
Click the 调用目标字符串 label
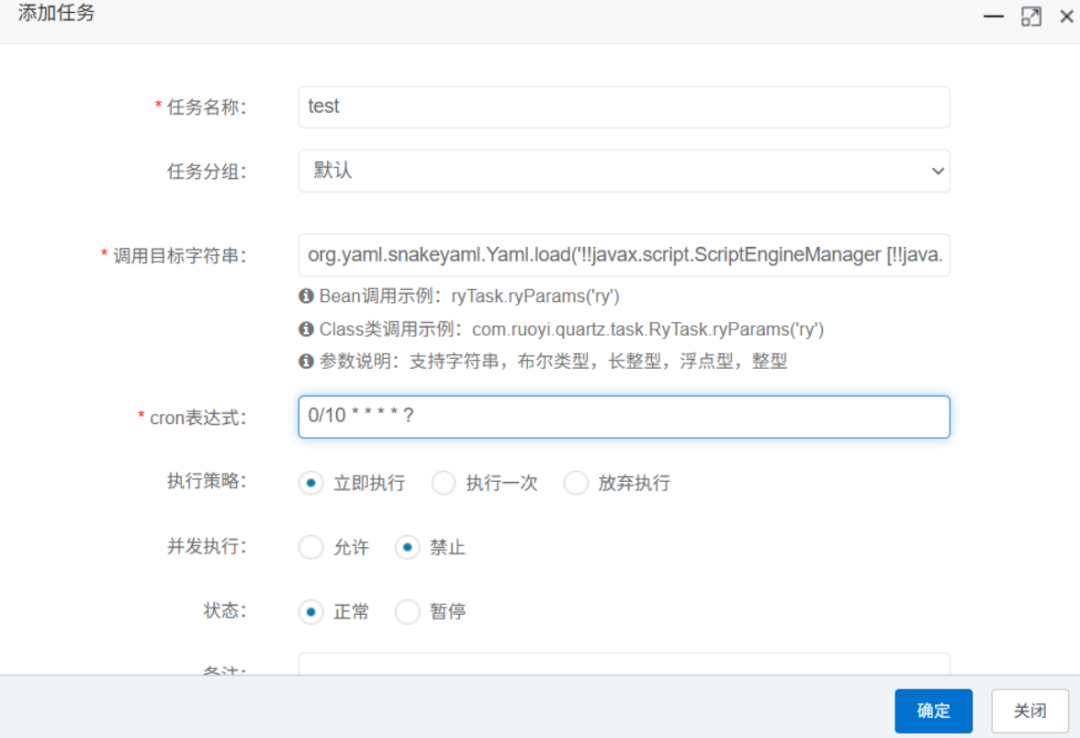179,256
